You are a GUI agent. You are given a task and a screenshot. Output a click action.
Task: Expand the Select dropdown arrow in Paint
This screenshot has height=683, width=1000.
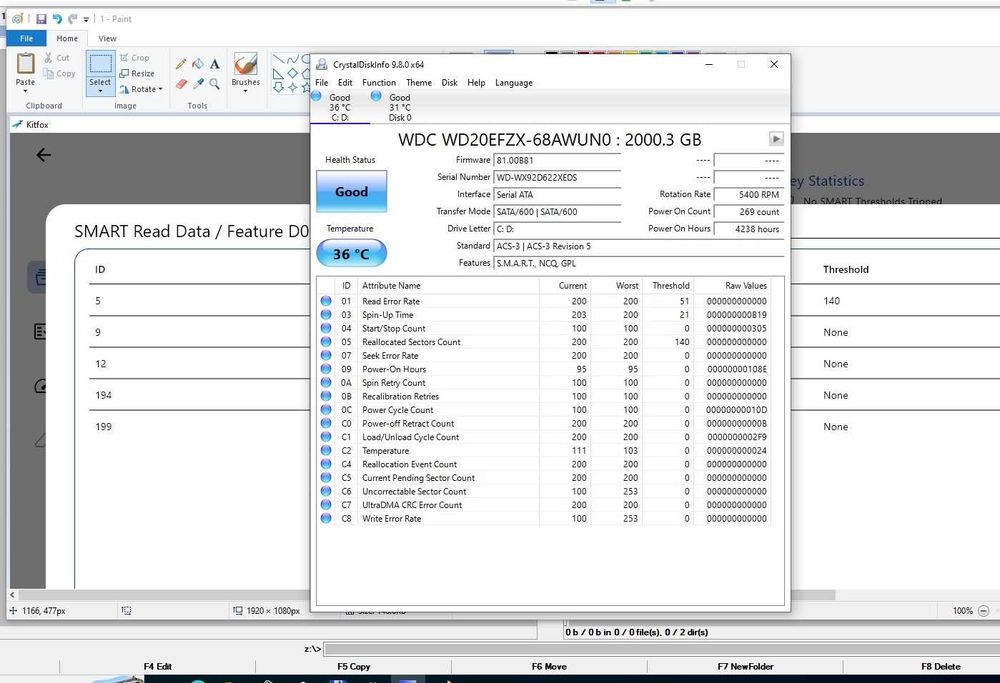click(100, 91)
